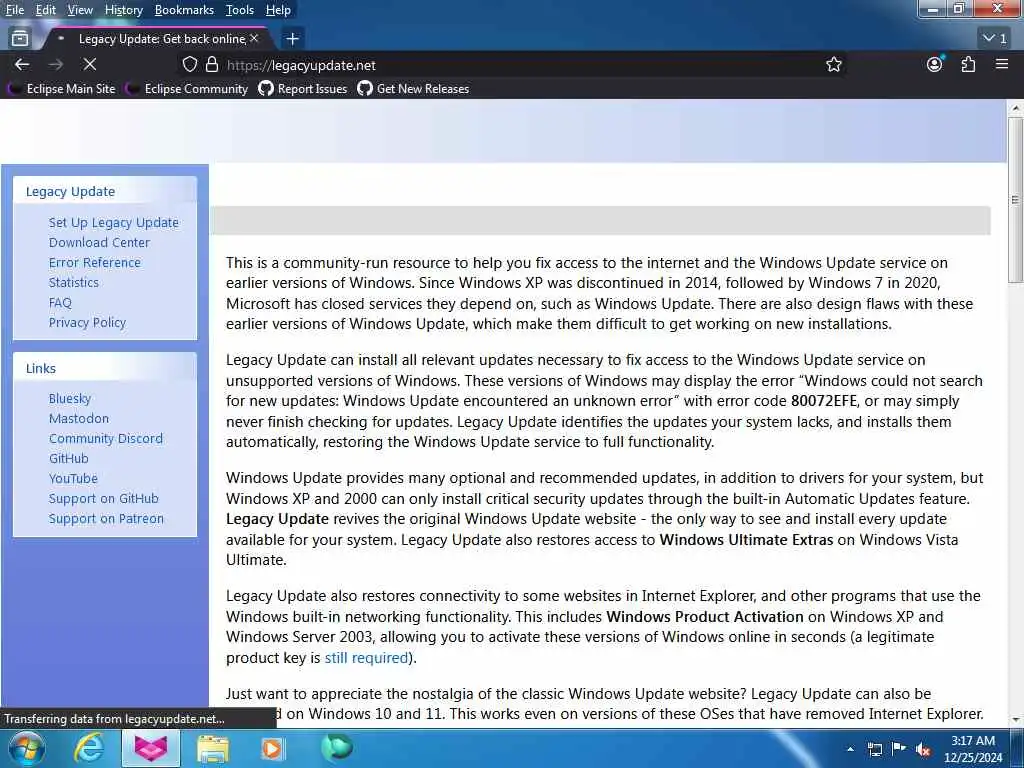
Task: Open the GitHub sidebar link
Action: coord(69,458)
